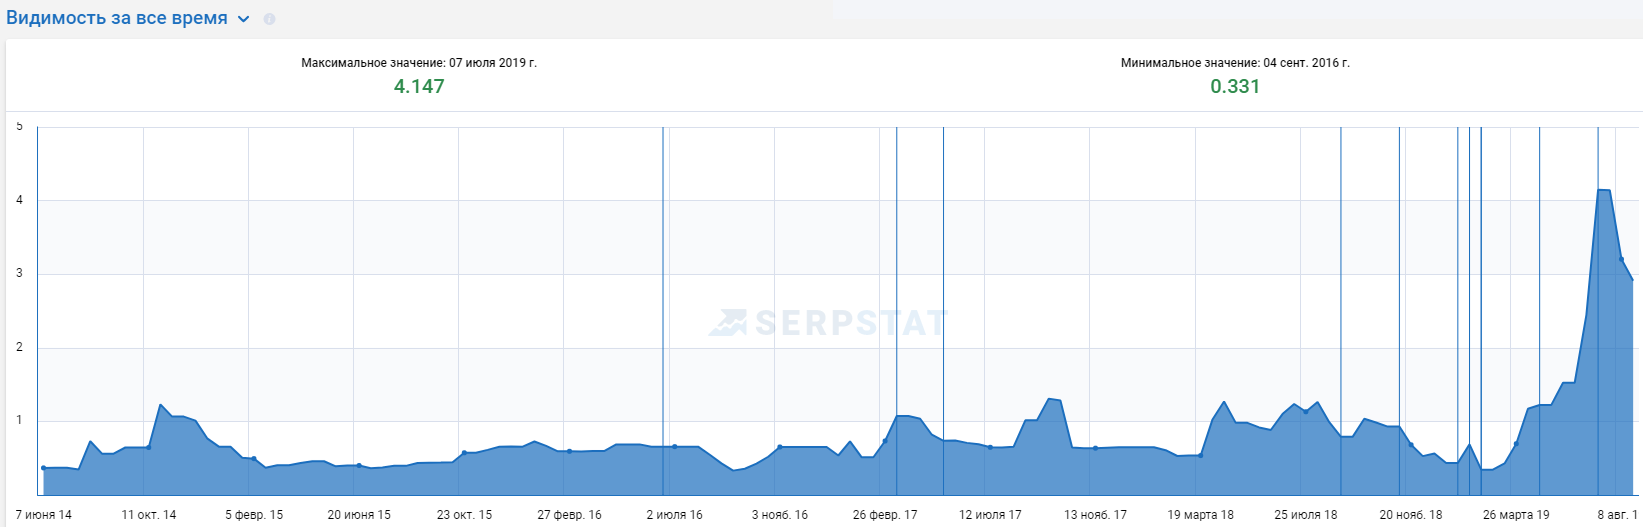Select the data point above '23 окт. 15'
This screenshot has width=1643, height=527.
click(464, 453)
